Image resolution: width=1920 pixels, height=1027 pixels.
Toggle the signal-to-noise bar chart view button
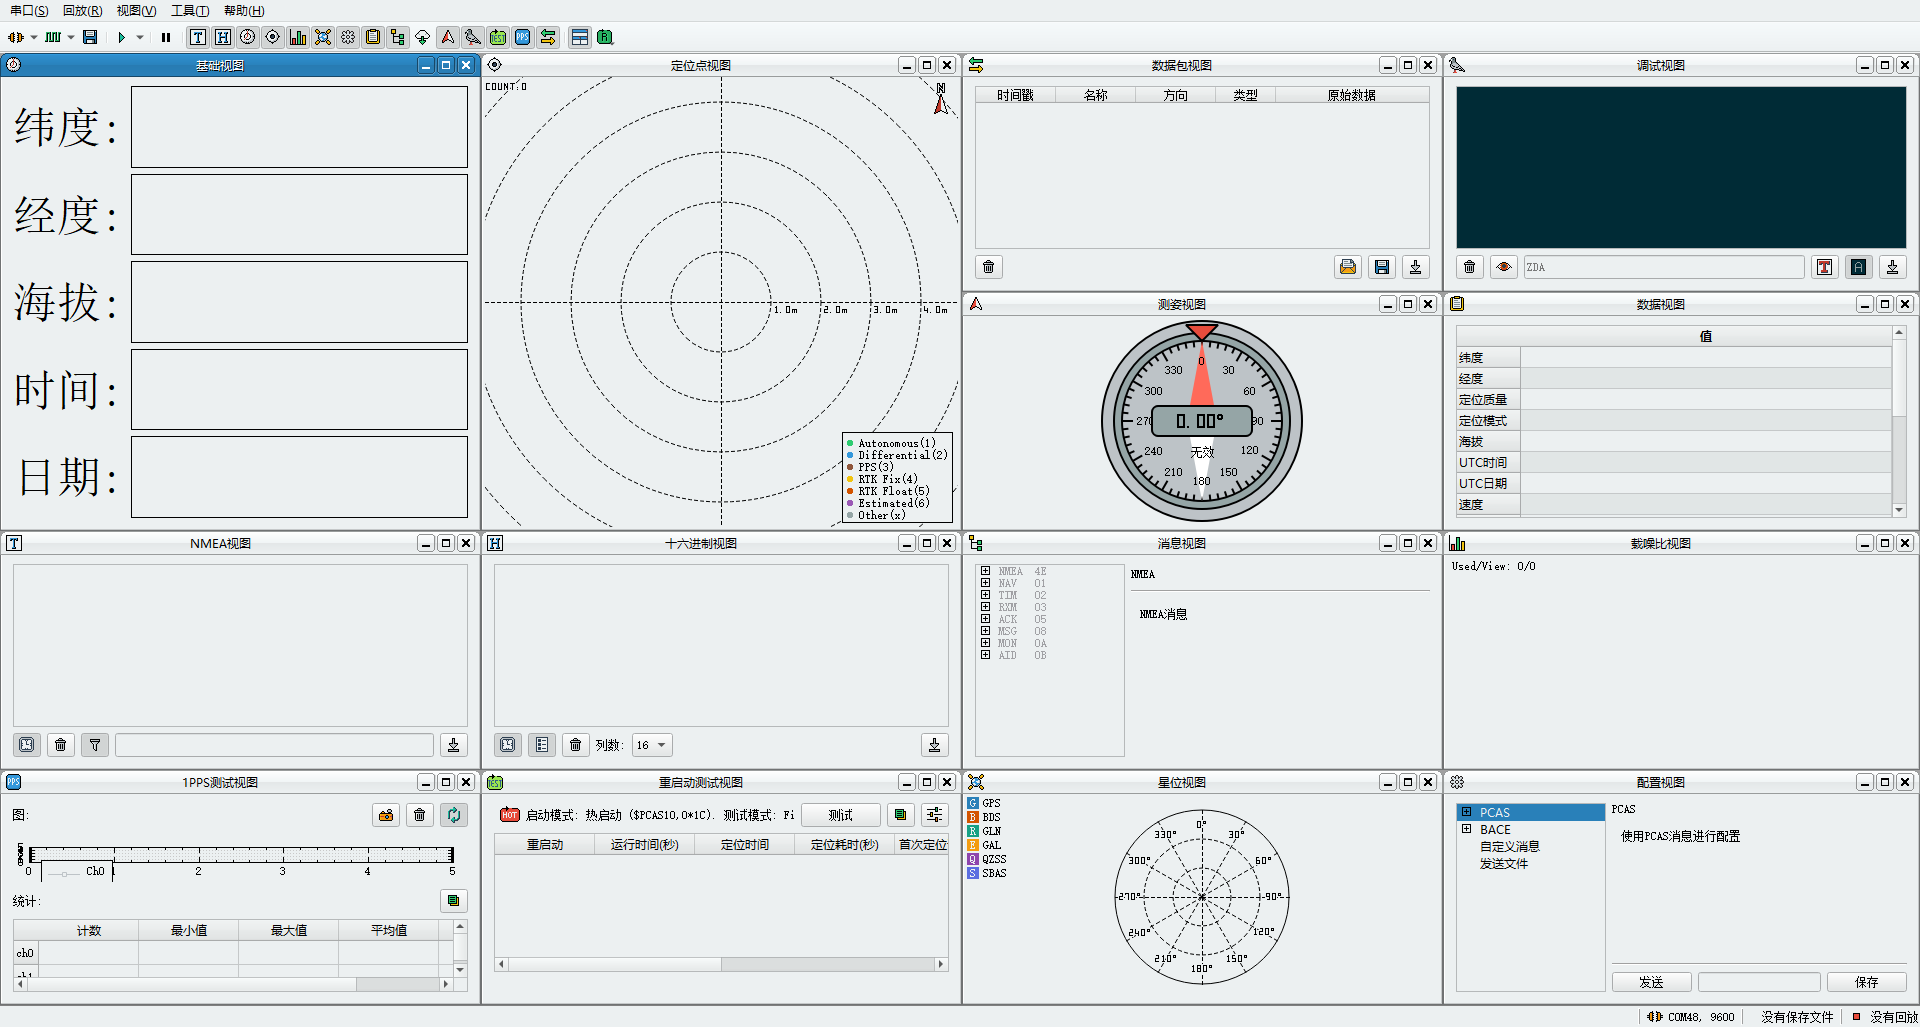click(298, 37)
